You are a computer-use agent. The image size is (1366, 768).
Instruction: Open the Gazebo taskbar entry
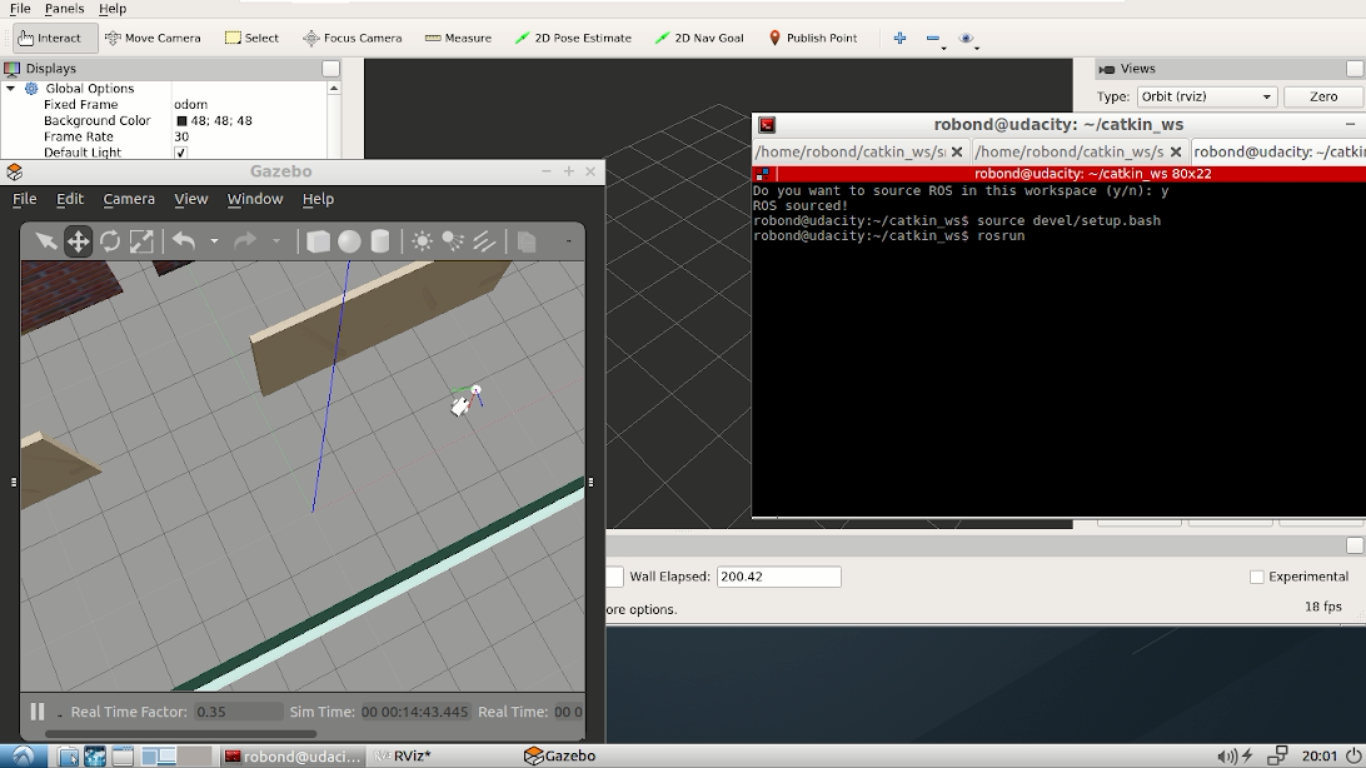[558, 756]
